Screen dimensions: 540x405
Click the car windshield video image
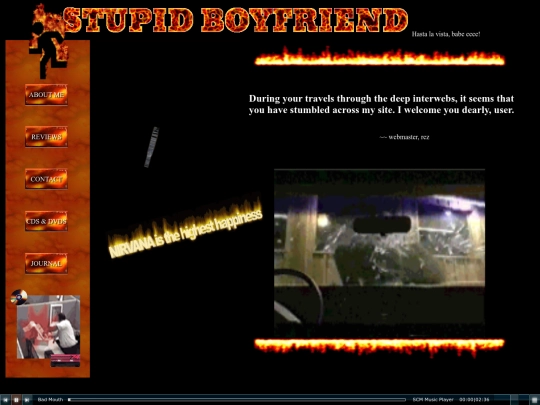coord(380,253)
